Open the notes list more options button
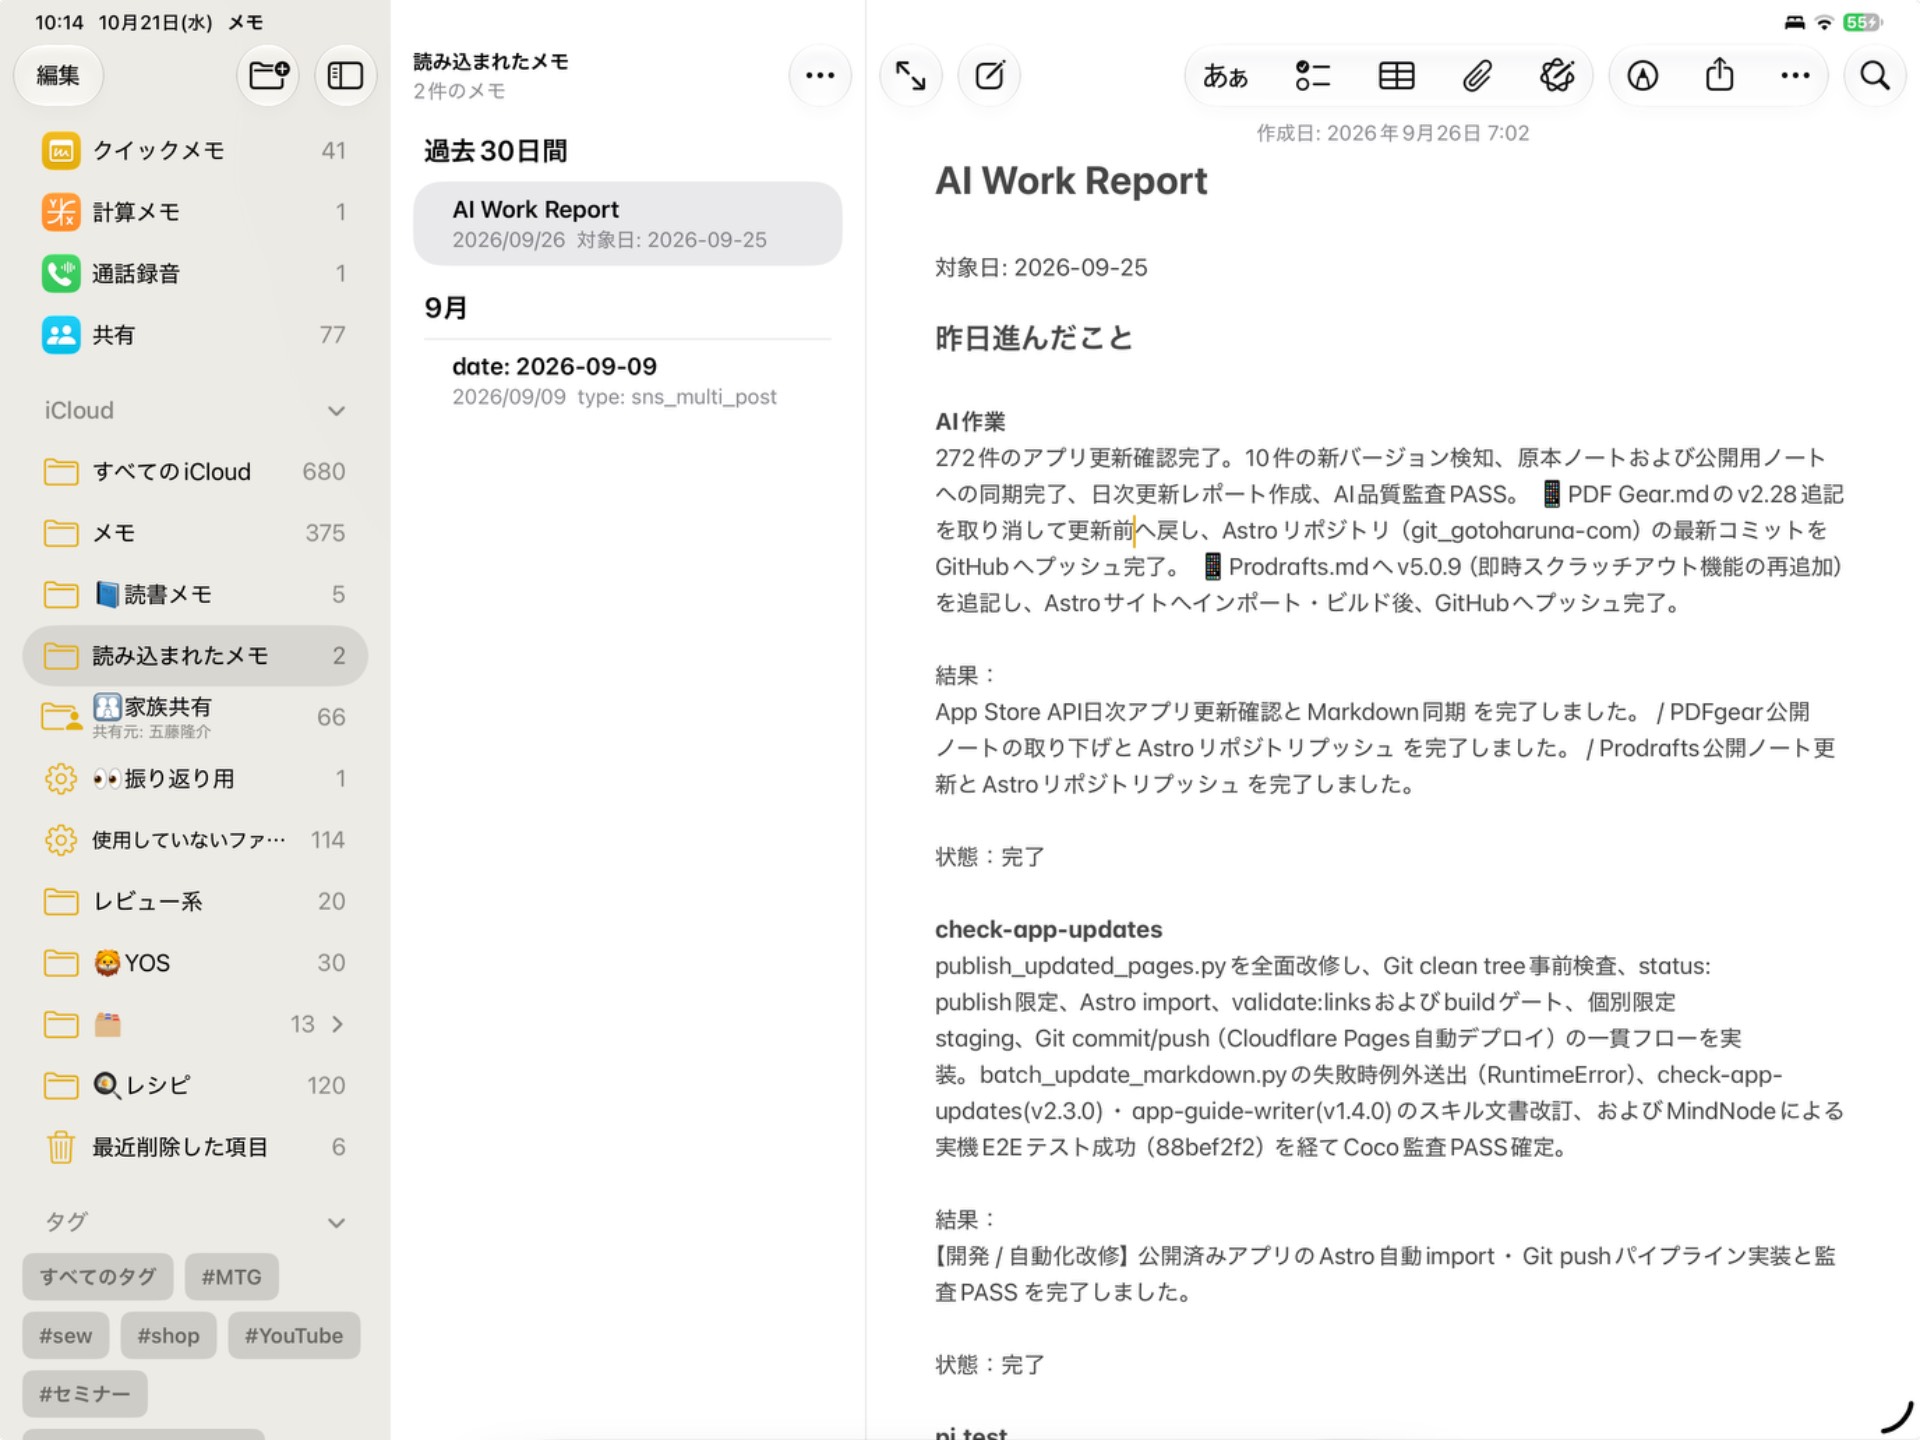The width and height of the screenshot is (1920, 1440). click(820, 75)
